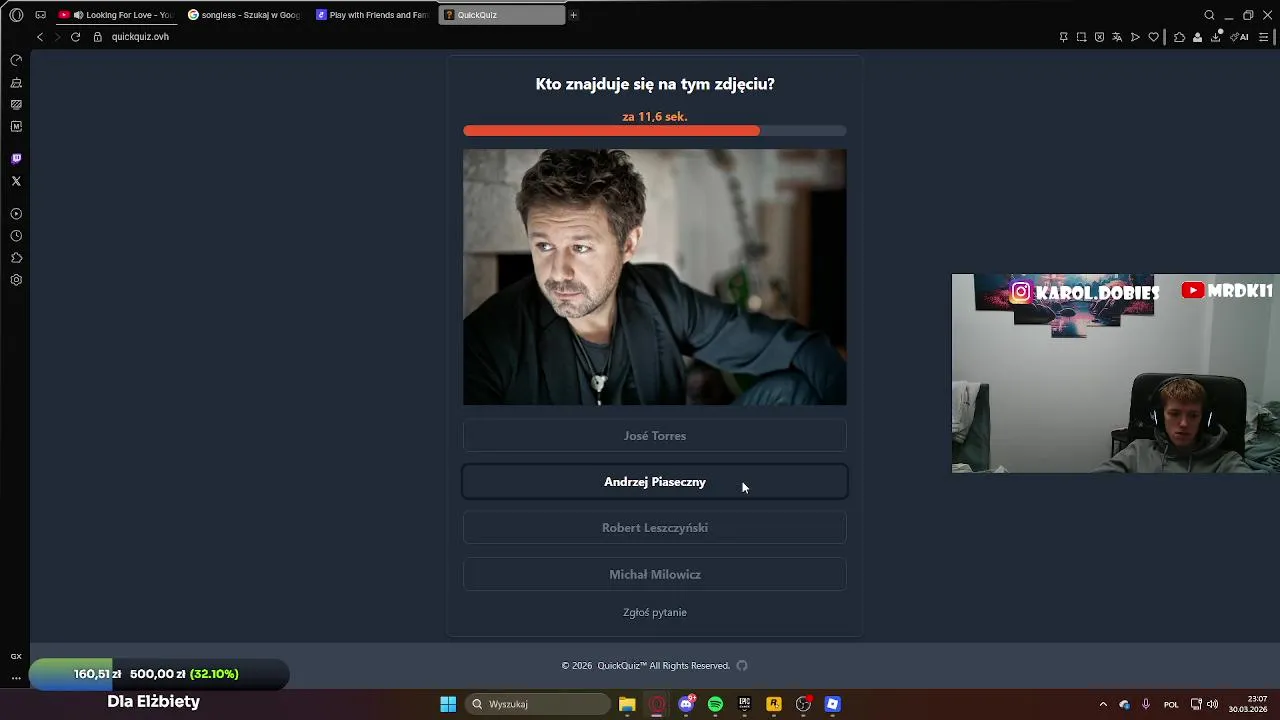Viewport: 1280px width, 720px height.
Task: Take a snapshot with the capture icon
Action: (x=1081, y=37)
